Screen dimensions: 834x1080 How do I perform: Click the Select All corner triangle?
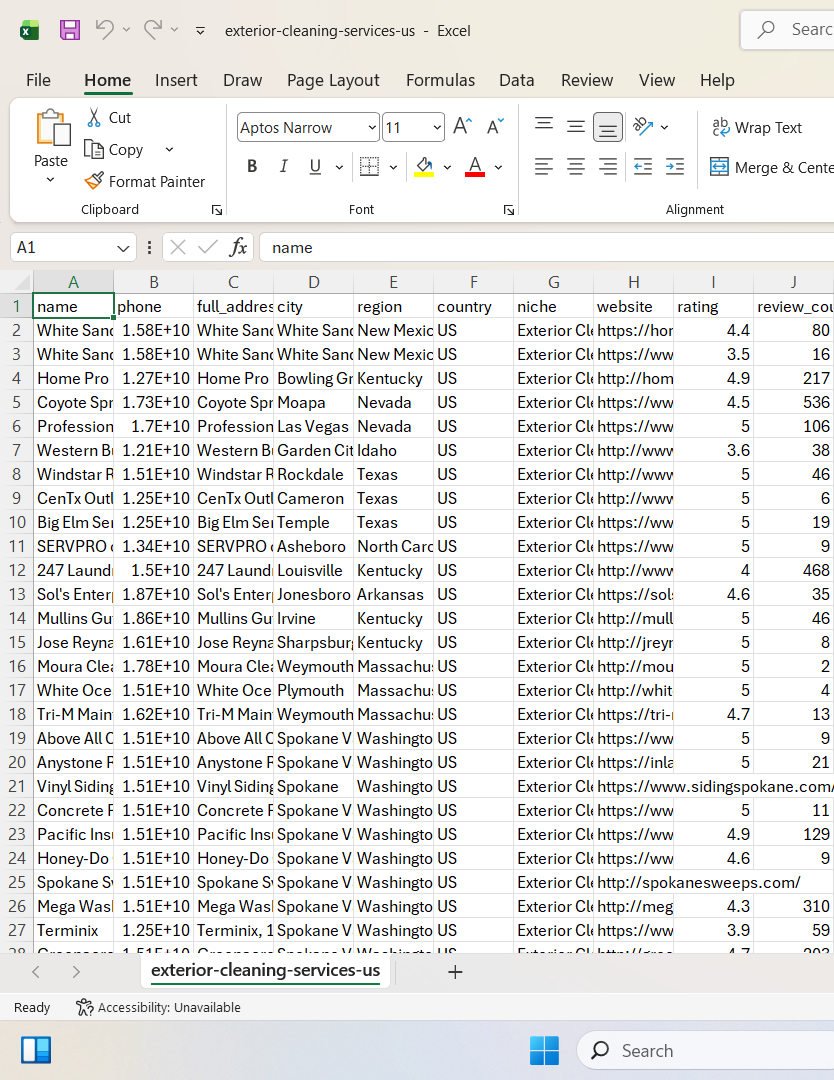click(x=21, y=282)
